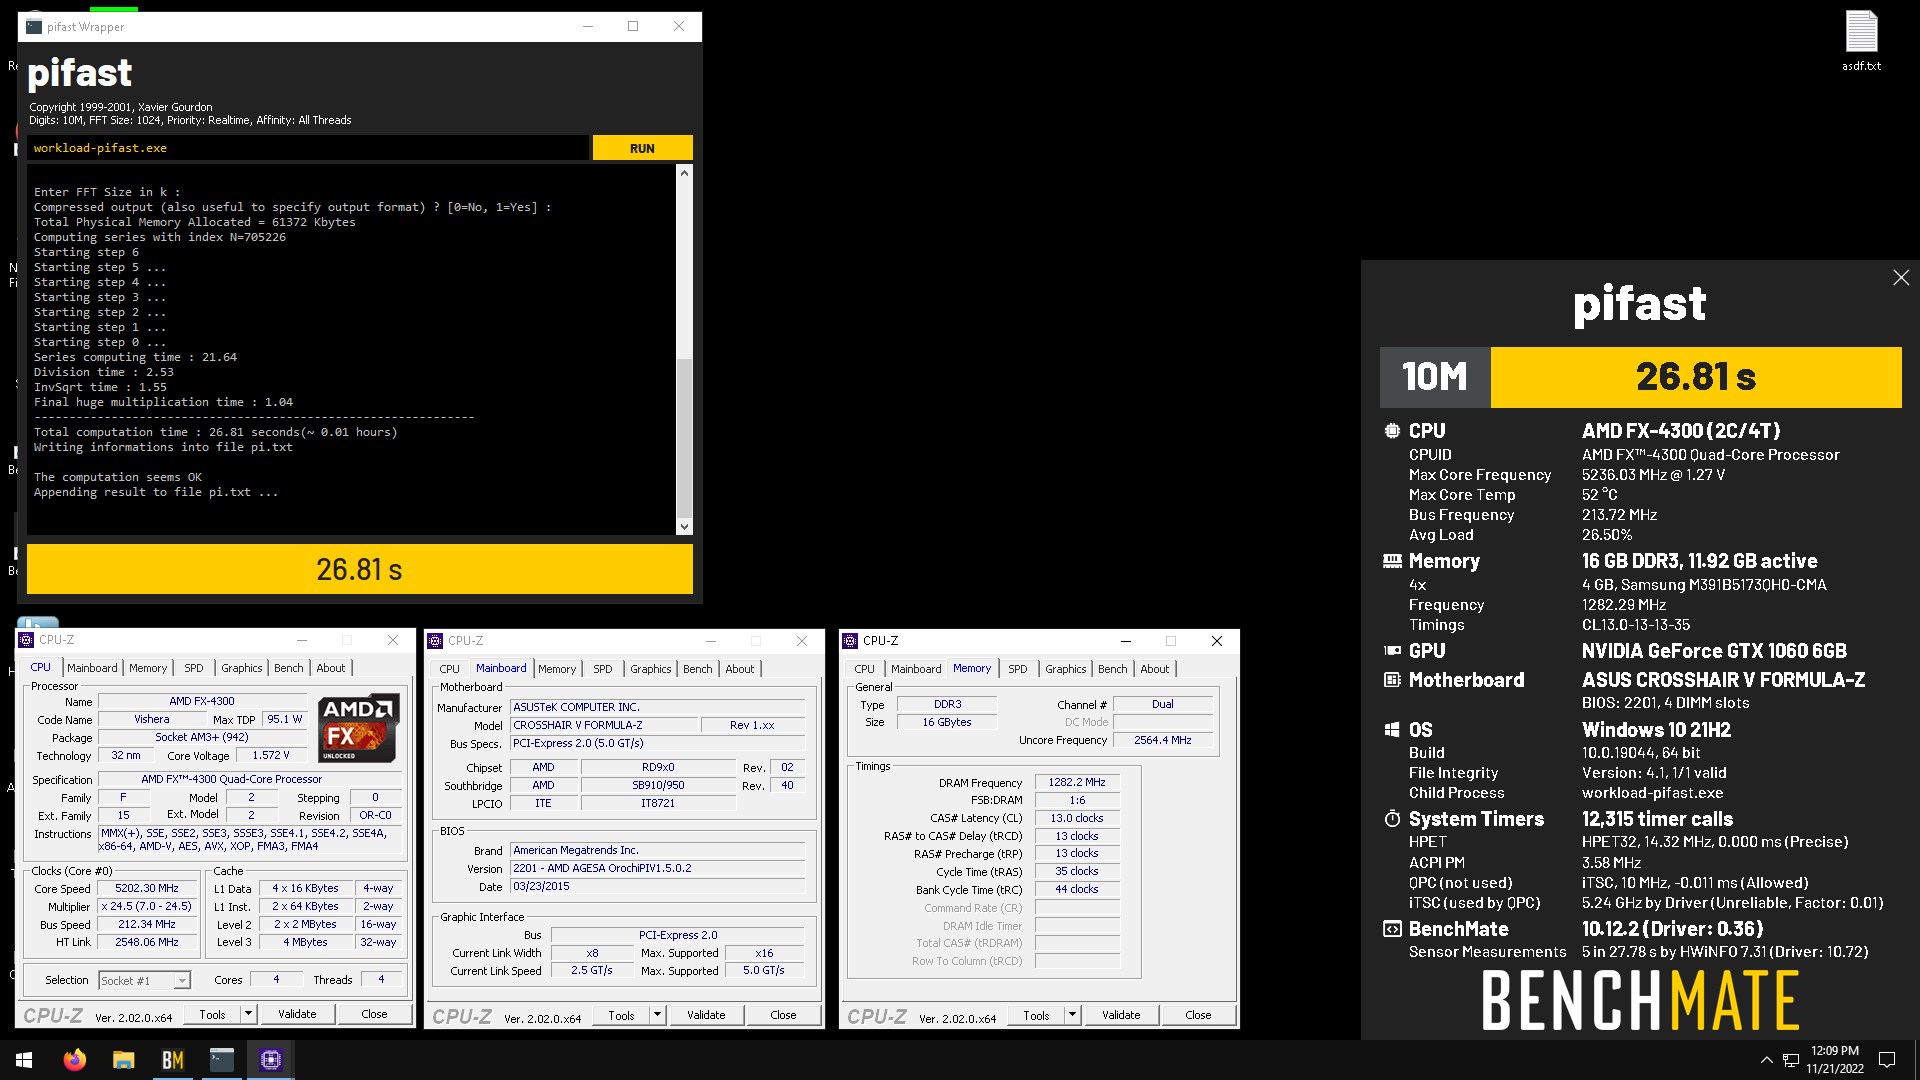Click Validate in Mainboard CPU-Z window
Screen dimensions: 1920x1080
click(x=706, y=1015)
